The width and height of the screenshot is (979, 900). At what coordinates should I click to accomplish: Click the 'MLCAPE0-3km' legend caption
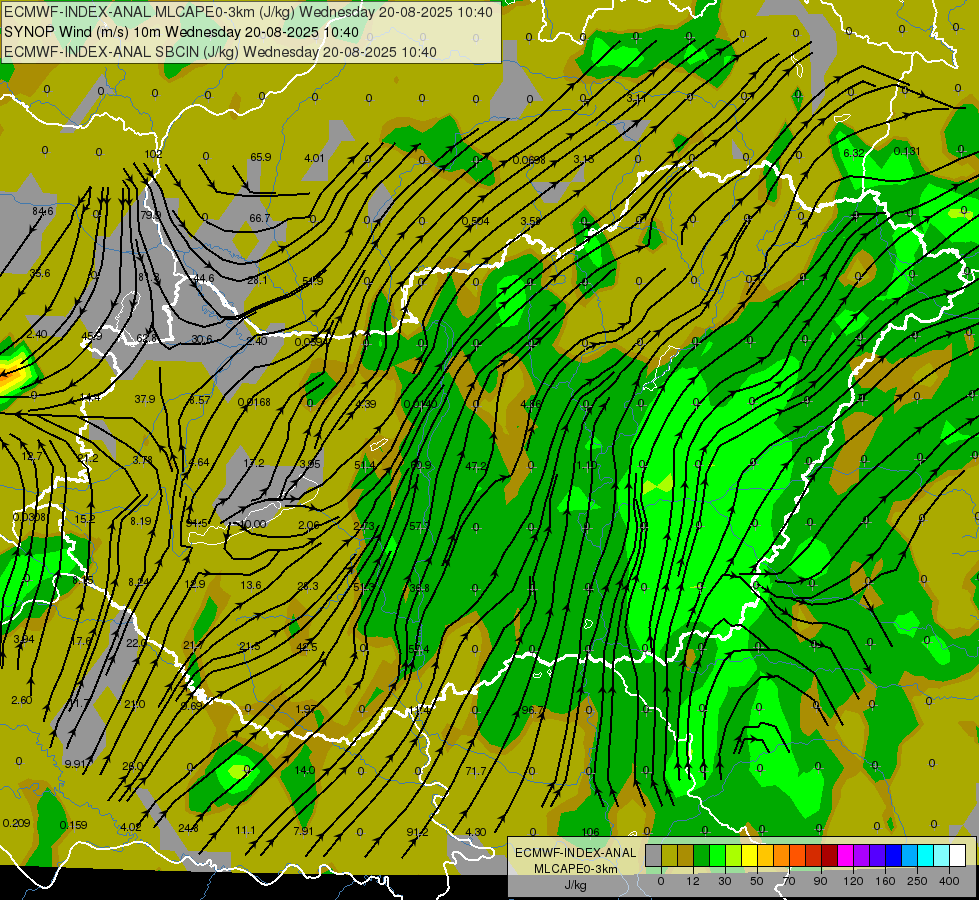[576, 869]
